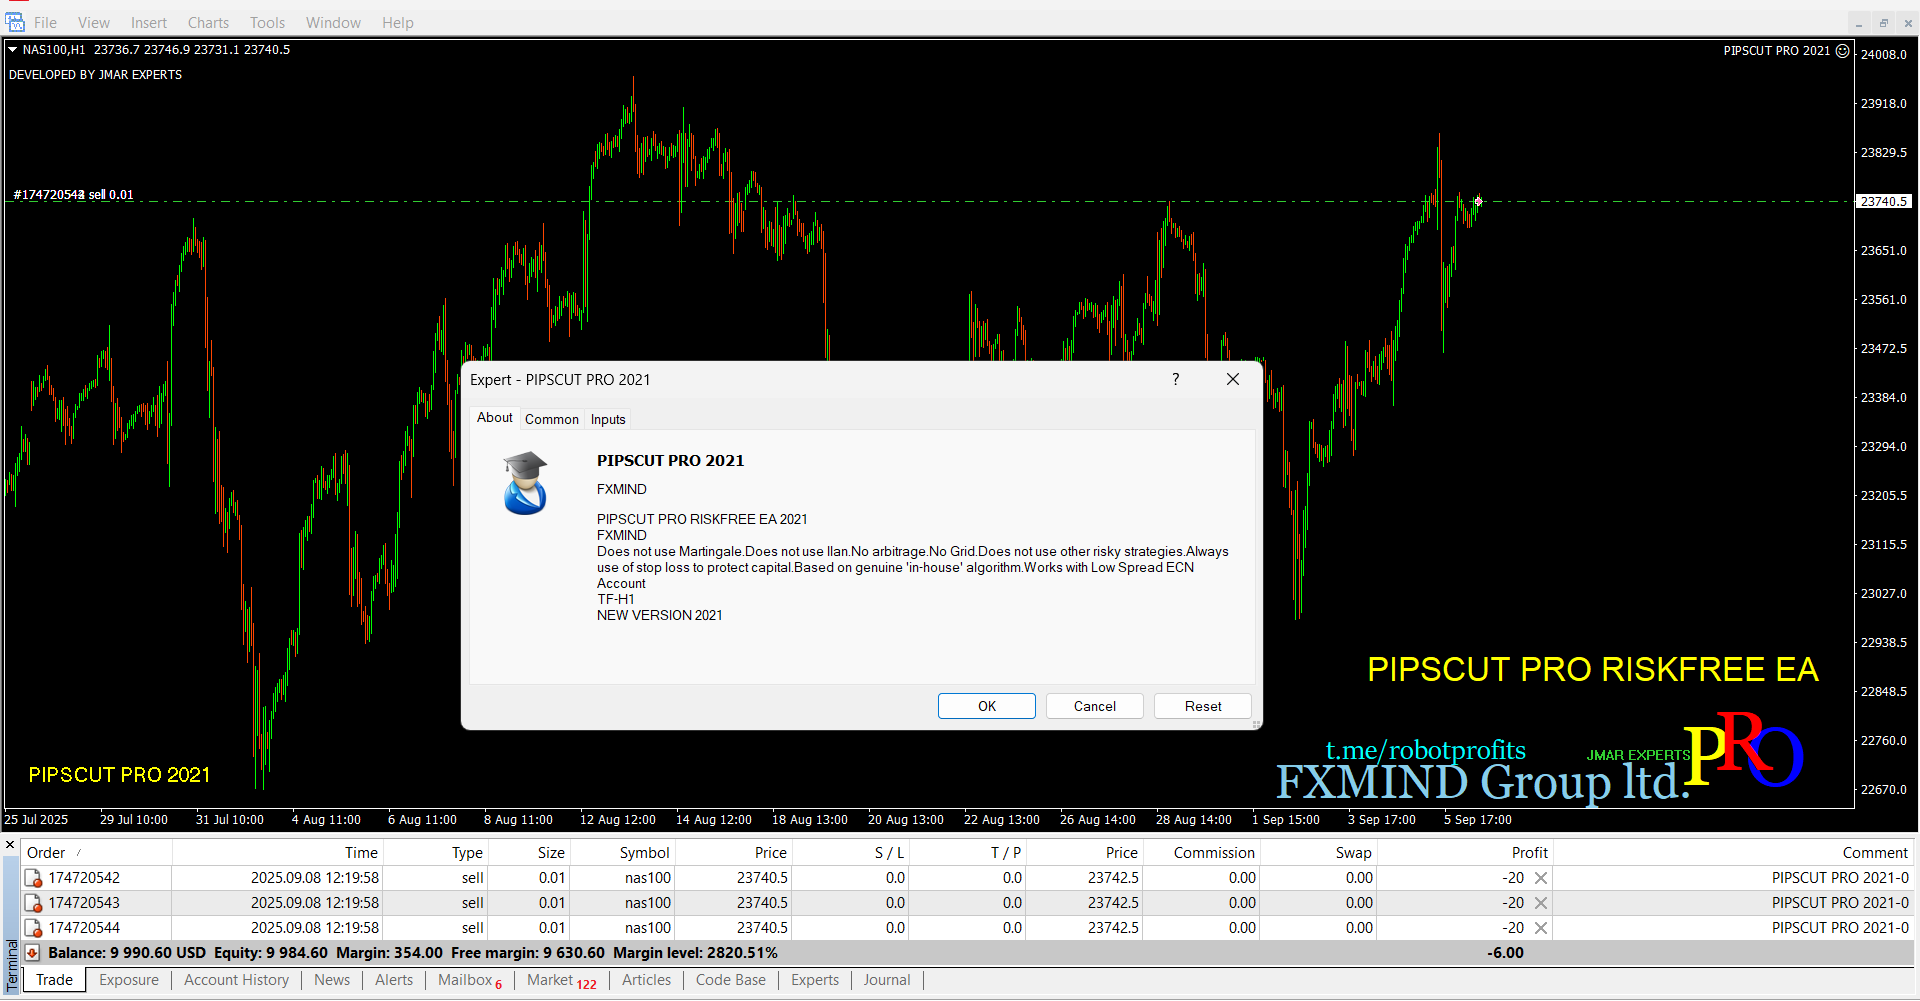Viewport: 1920px width, 1001px height.
Task: Open the Experts tab in Terminal
Action: 815,980
